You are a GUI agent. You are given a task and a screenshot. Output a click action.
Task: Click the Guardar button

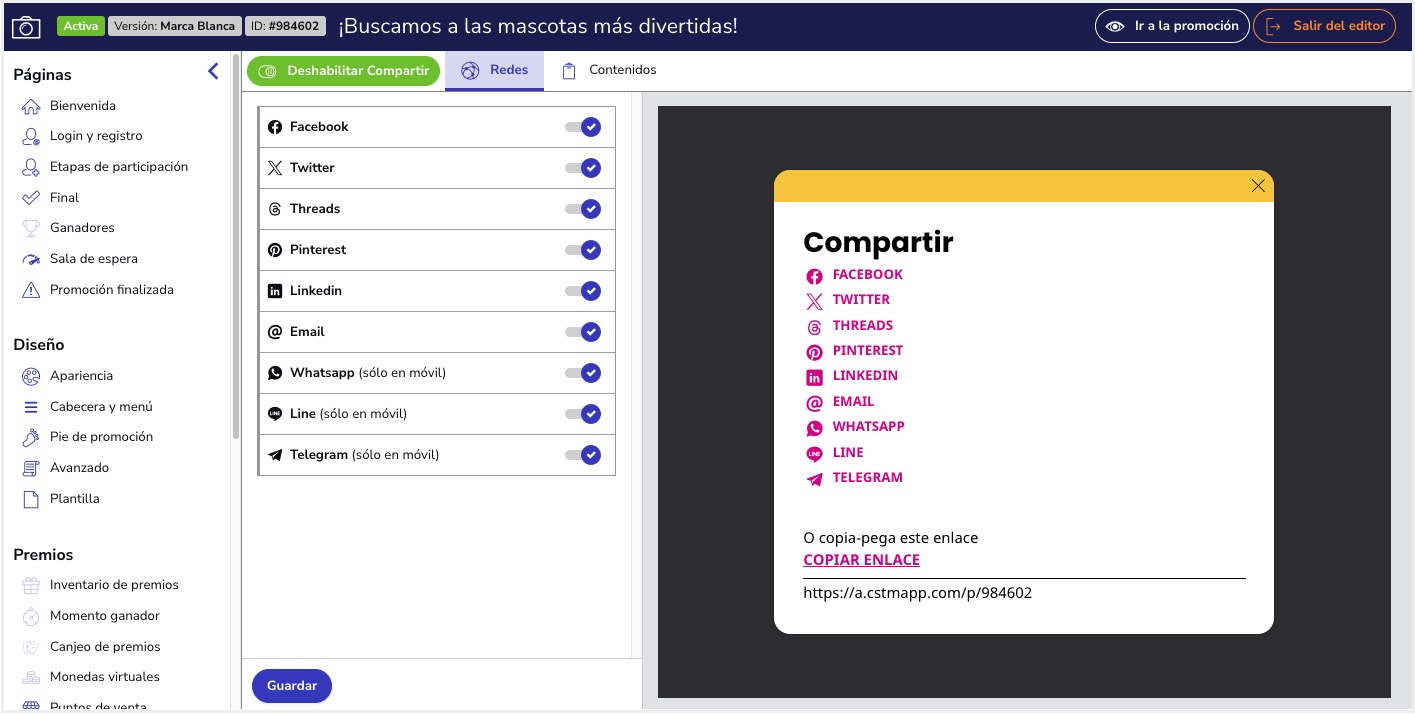(292, 686)
